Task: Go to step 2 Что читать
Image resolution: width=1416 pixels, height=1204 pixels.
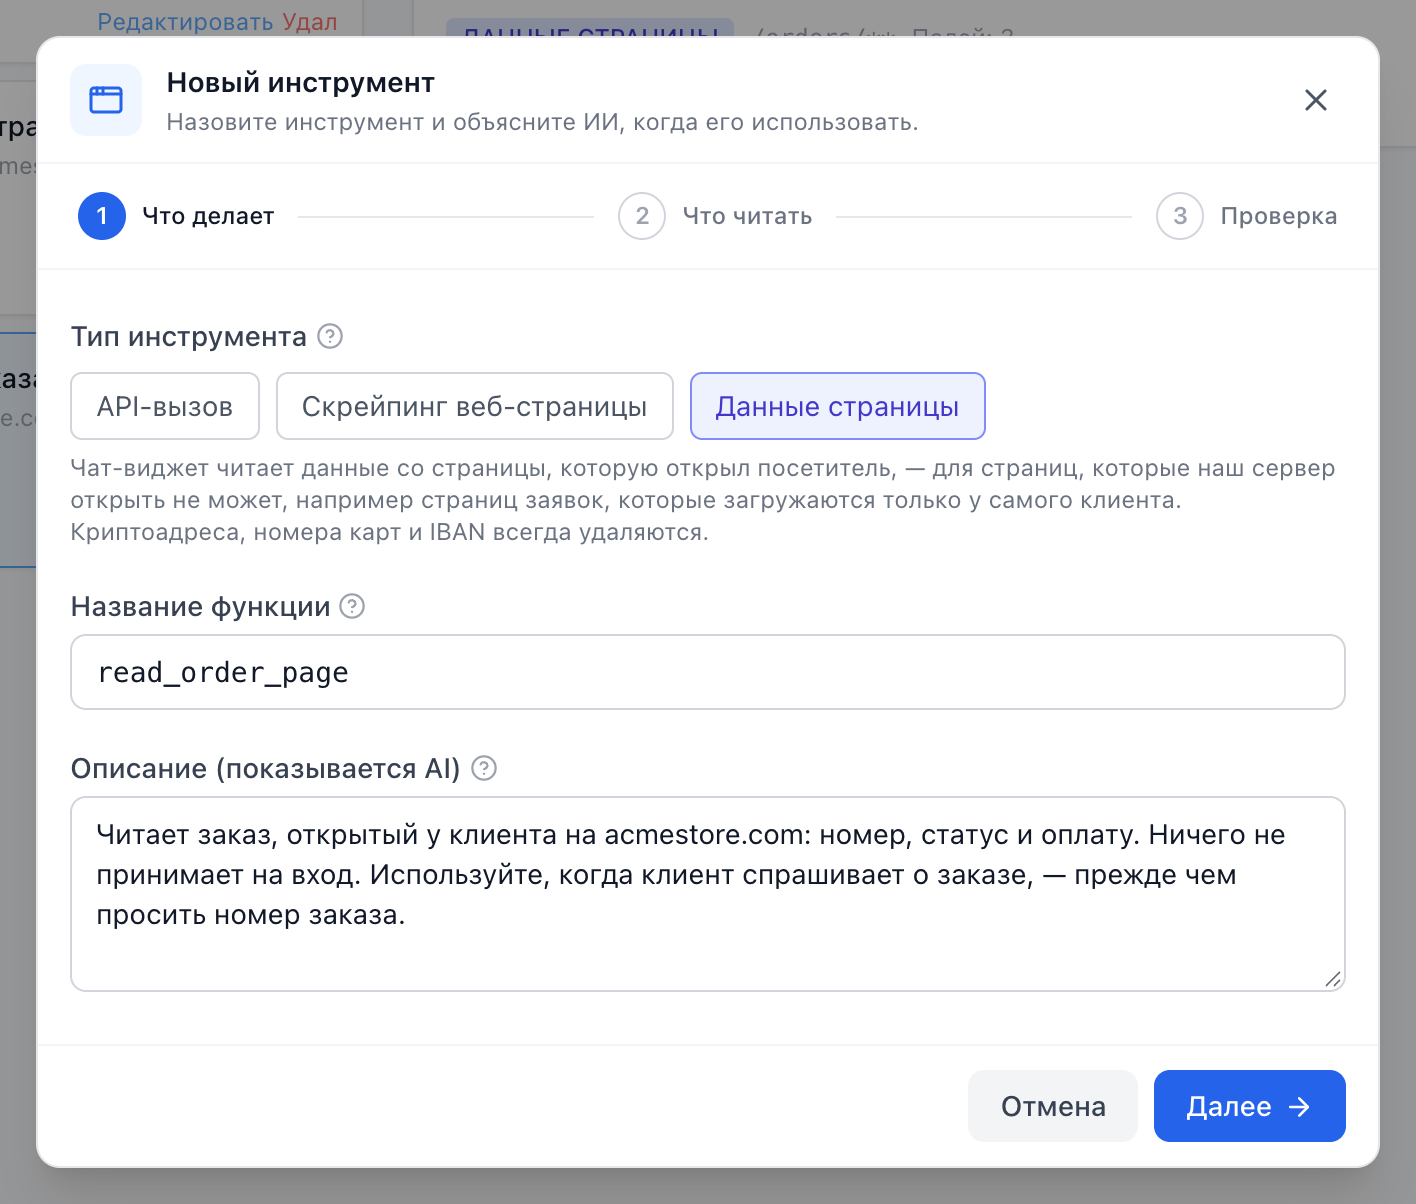Action: pyautogui.click(x=715, y=216)
